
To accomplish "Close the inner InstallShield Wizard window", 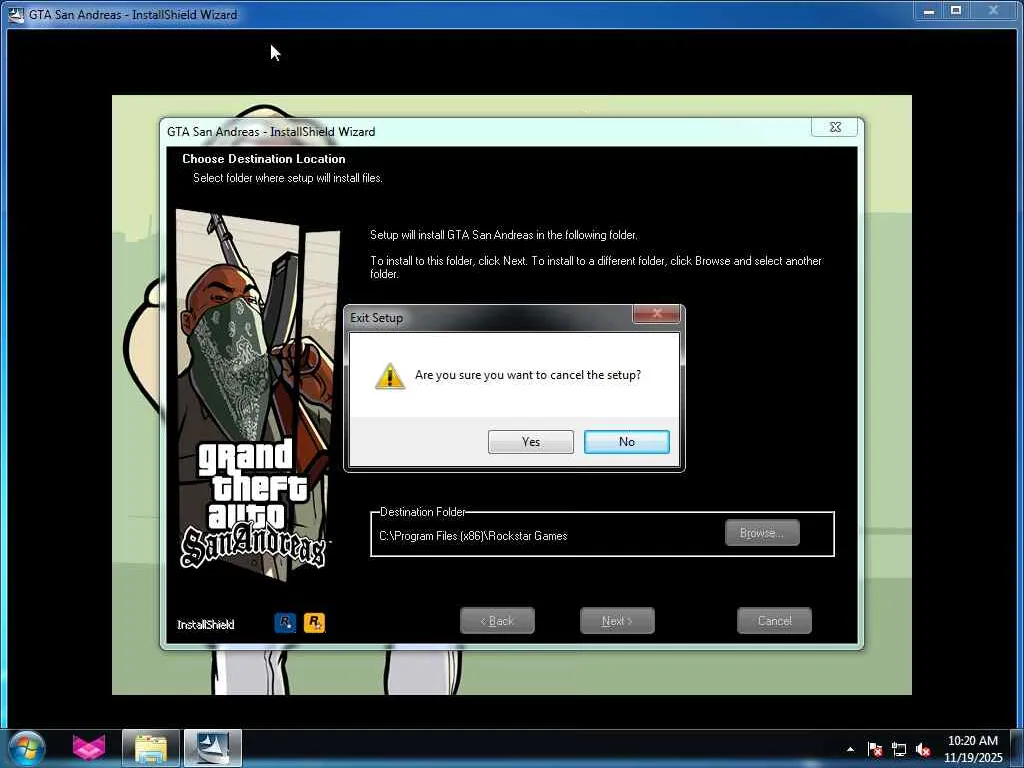I will pyautogui.click(x=835, y=127).
